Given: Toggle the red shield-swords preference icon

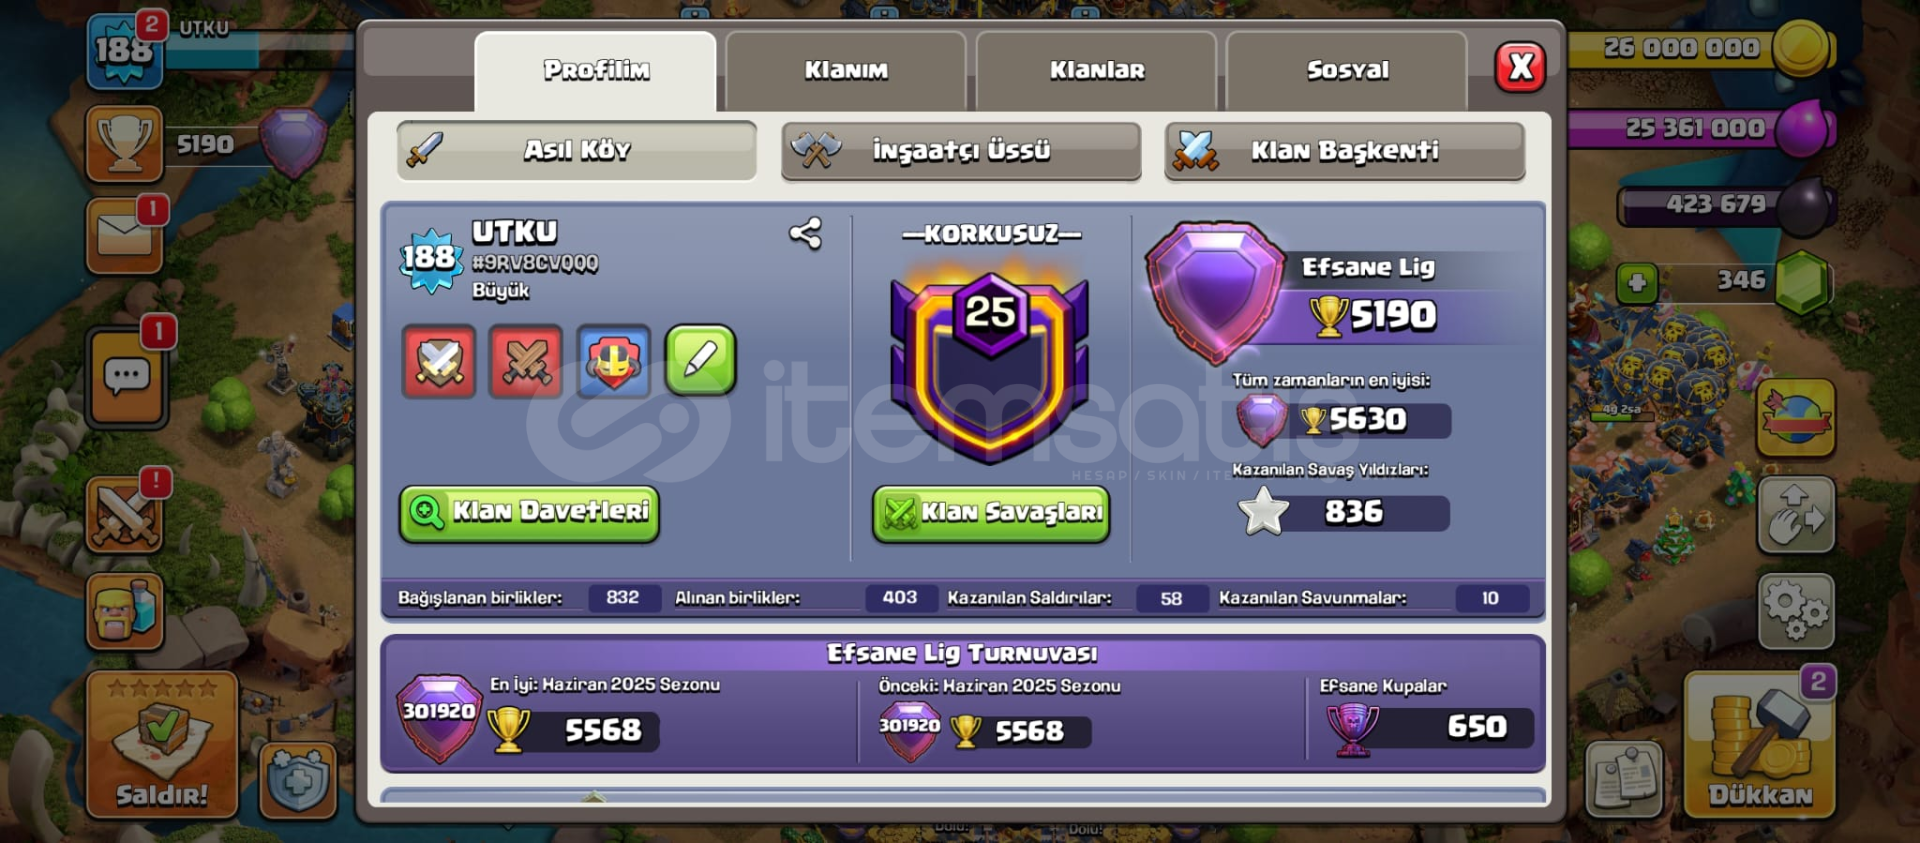Looking at the screenshot, I should pos(439,361).
